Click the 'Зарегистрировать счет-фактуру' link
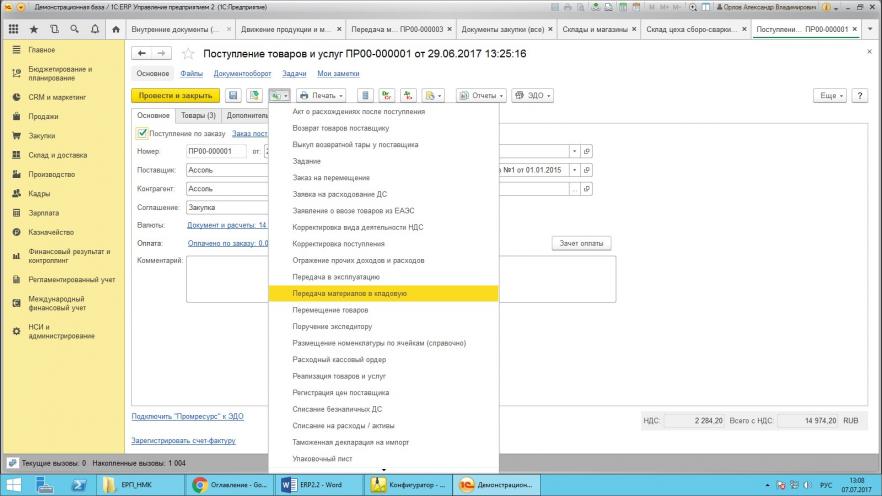Screen dimensions: 882x496 click(x=182, y=440)
